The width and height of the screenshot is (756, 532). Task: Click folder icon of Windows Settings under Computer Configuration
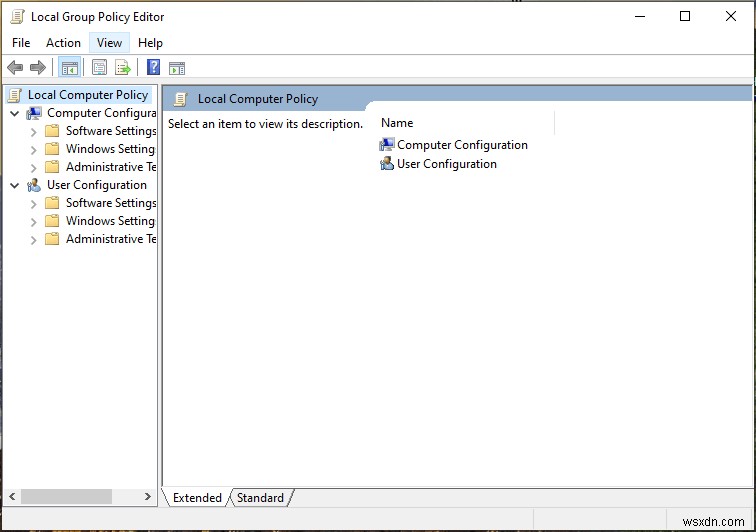point(52,149)
